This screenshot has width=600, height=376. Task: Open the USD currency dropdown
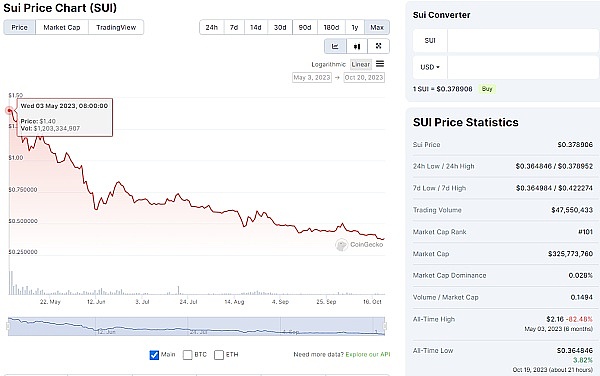[430, 67]
